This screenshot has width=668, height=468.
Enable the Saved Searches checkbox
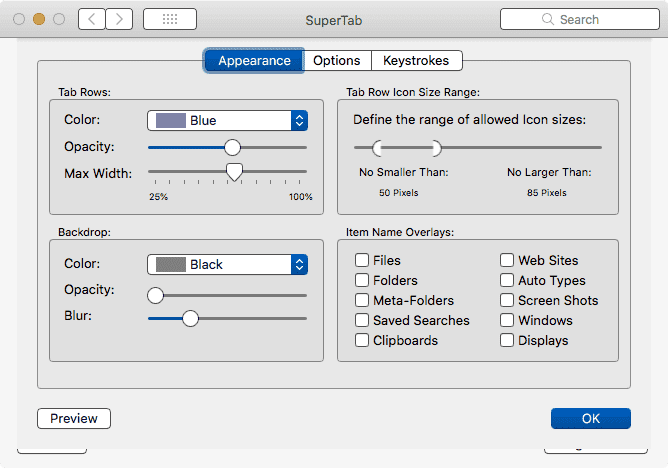pos(362,320)
